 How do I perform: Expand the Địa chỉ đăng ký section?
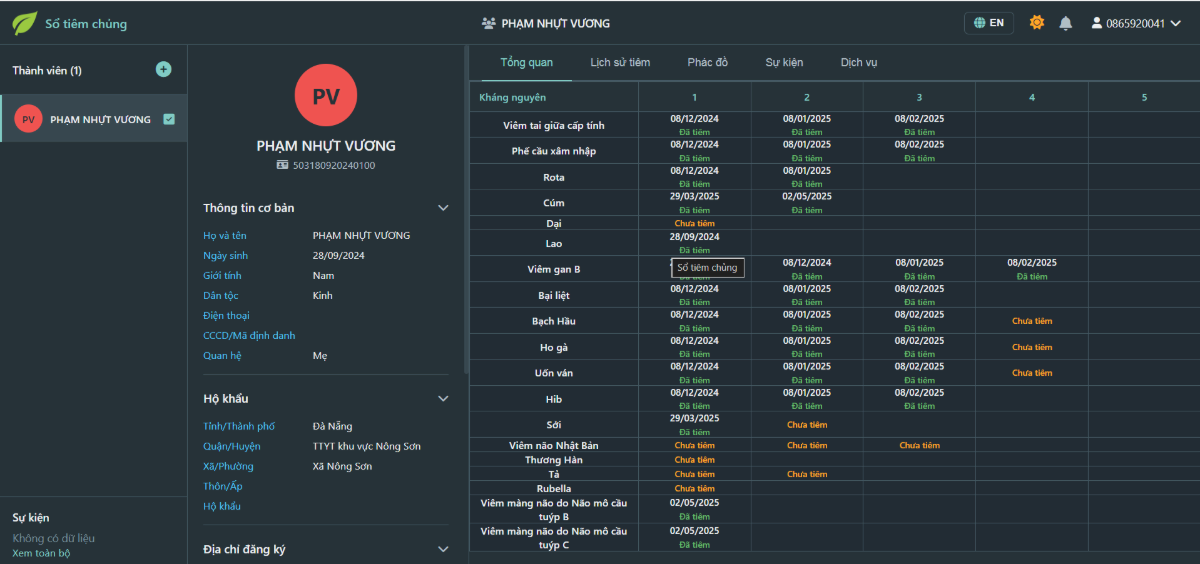[x=444, y=549]
